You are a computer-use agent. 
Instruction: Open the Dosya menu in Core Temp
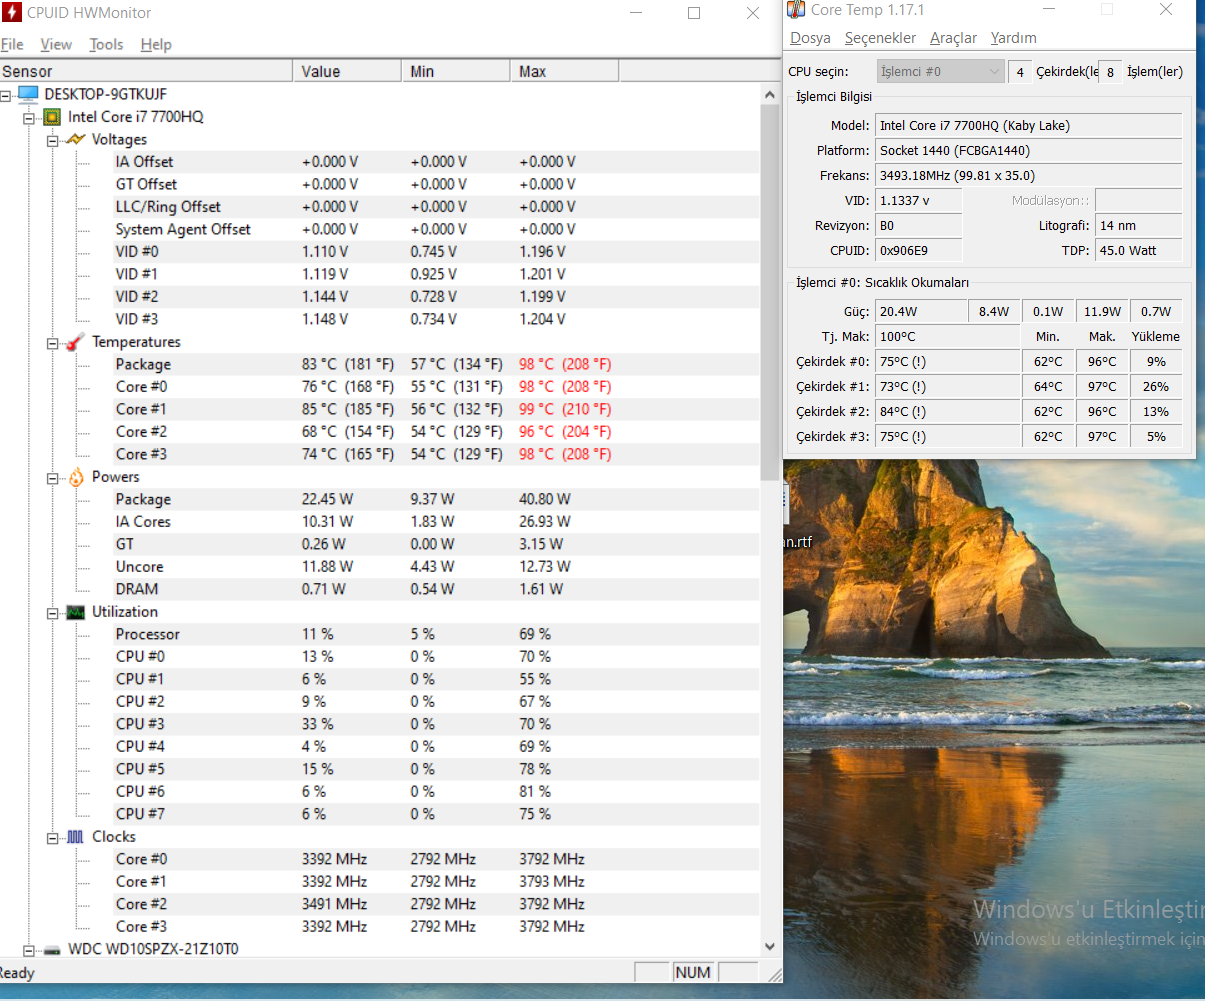810,38
